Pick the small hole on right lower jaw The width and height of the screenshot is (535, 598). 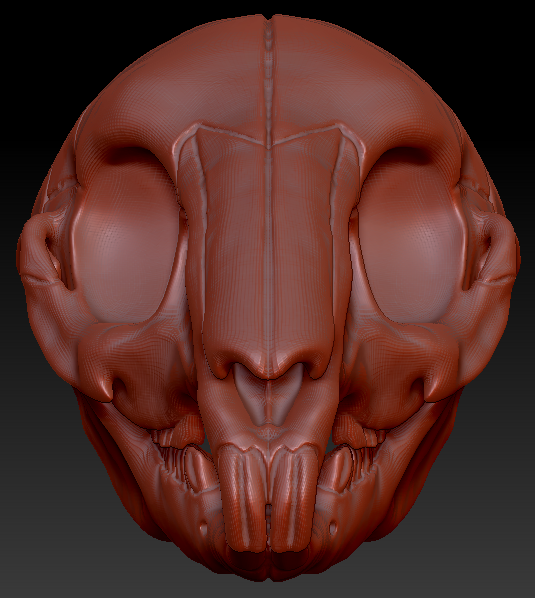click(333, 528)
